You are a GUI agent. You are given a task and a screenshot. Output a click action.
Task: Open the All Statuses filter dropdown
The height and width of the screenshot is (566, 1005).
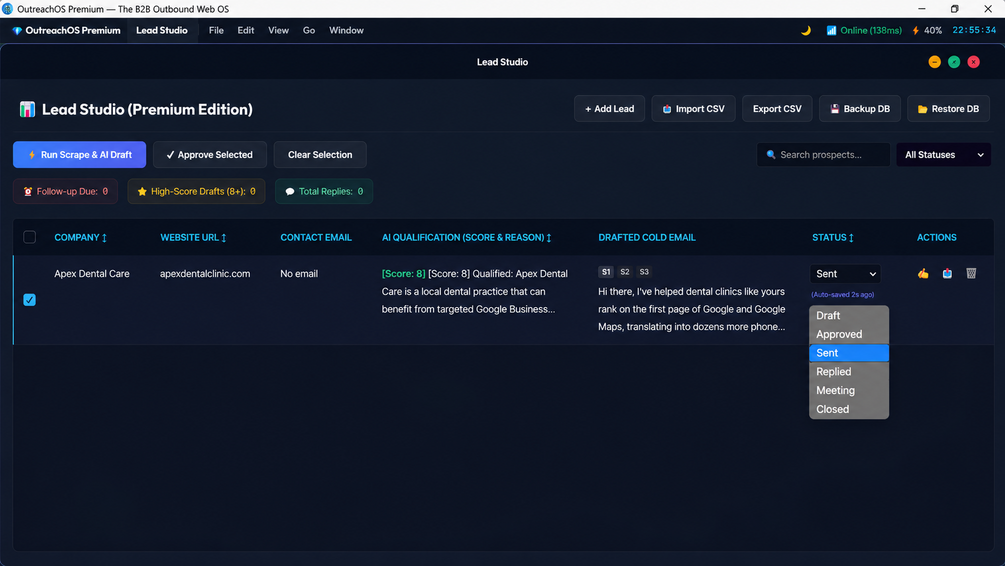pos(943,154)
